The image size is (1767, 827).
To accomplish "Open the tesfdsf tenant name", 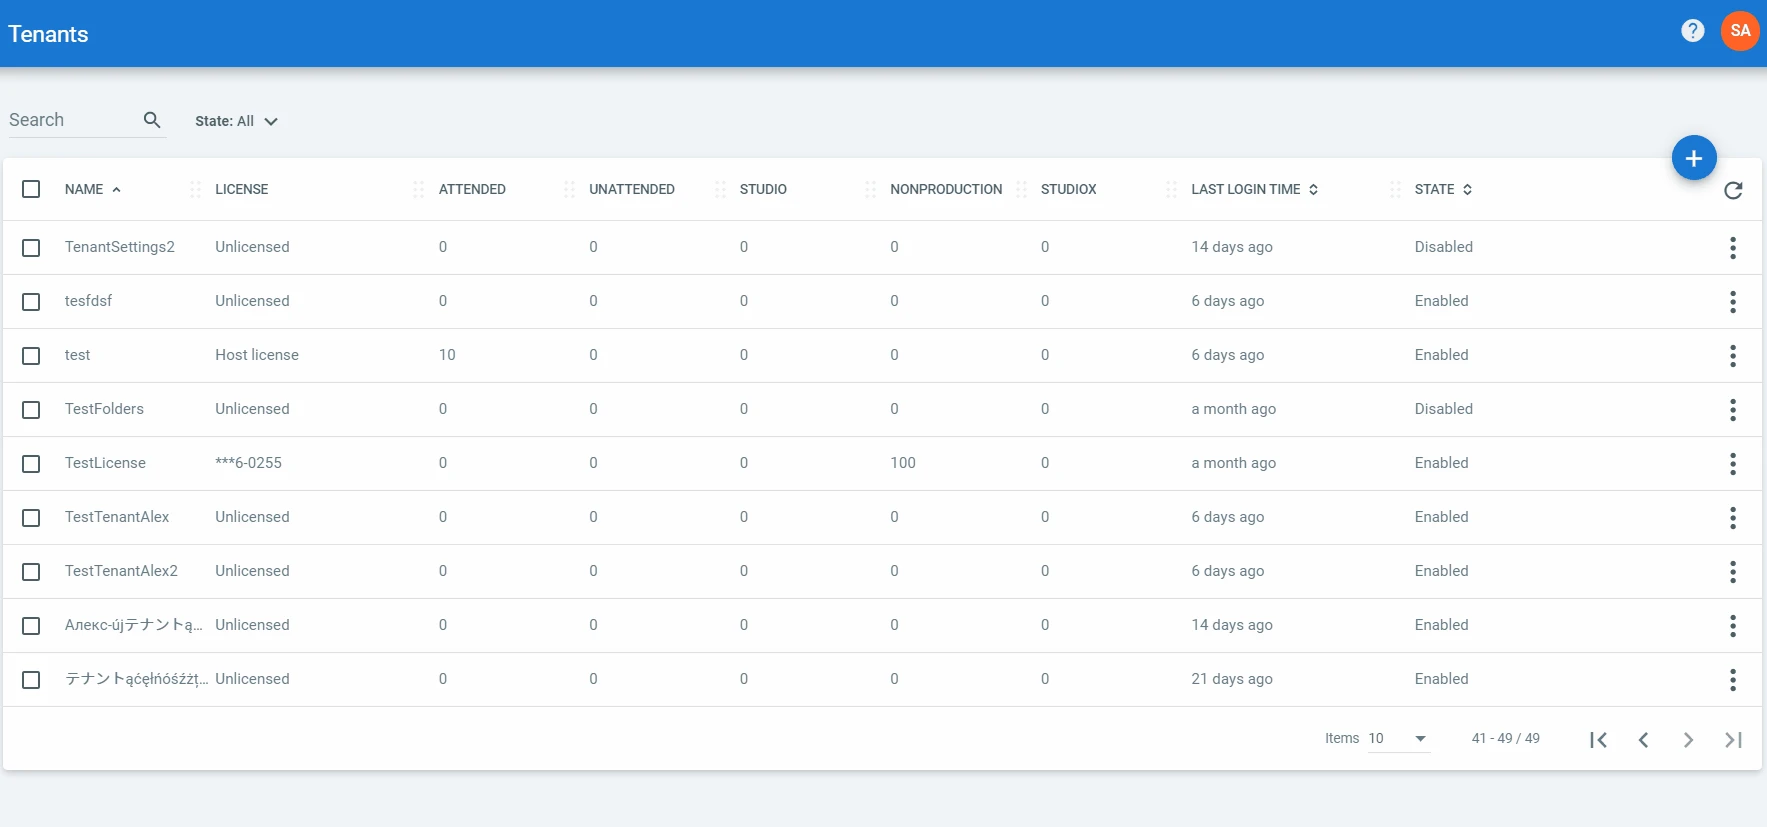I will [88, 301].
